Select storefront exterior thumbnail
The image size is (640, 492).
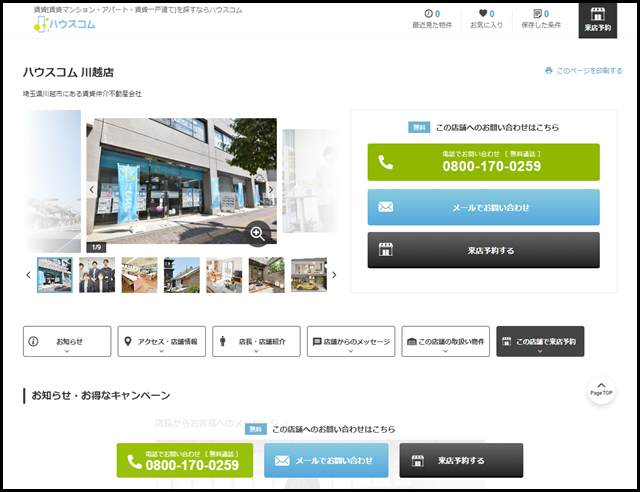(55, 275)
